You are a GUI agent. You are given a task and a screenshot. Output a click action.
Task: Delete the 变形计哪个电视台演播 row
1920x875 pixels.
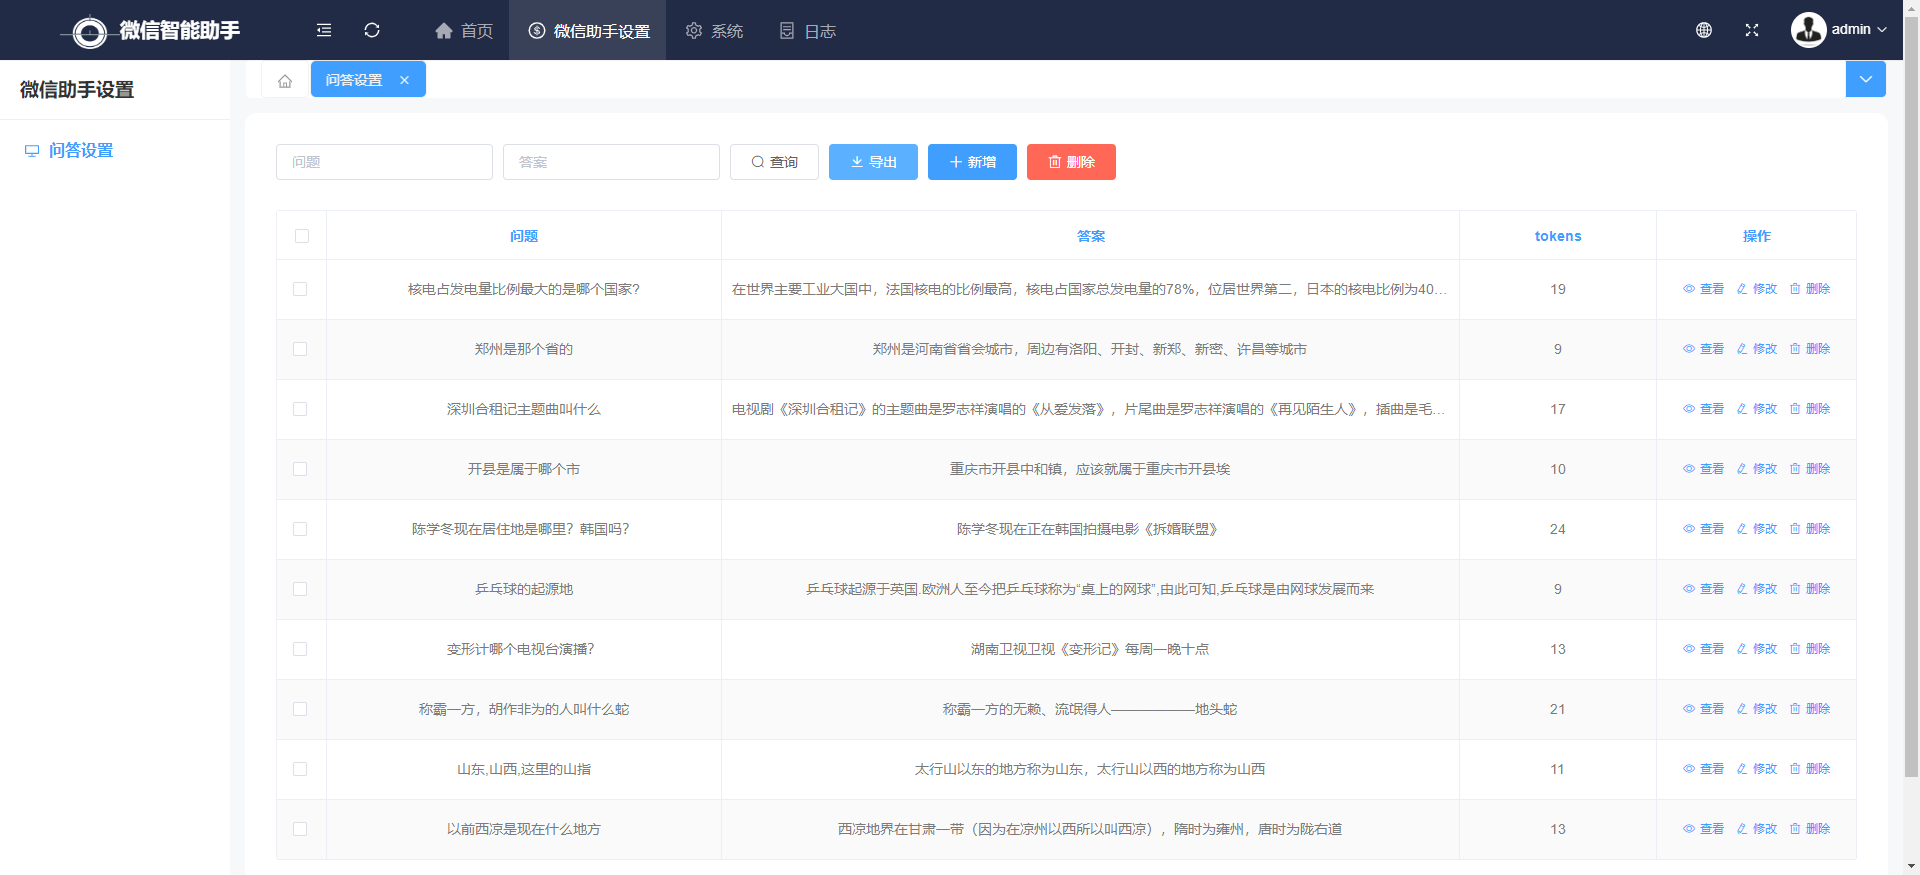(x=1810, y=649)
